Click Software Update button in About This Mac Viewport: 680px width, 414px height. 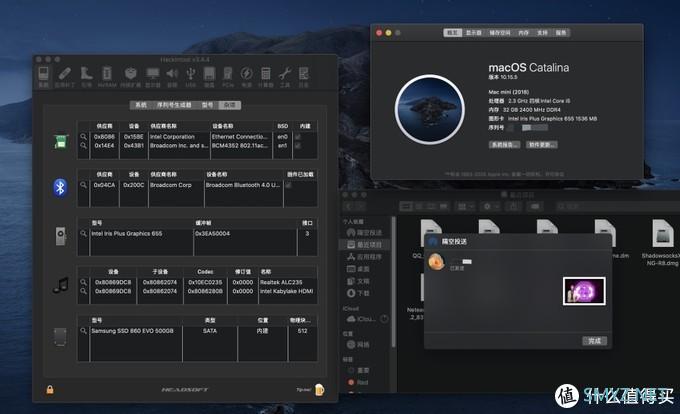[542, 144]
